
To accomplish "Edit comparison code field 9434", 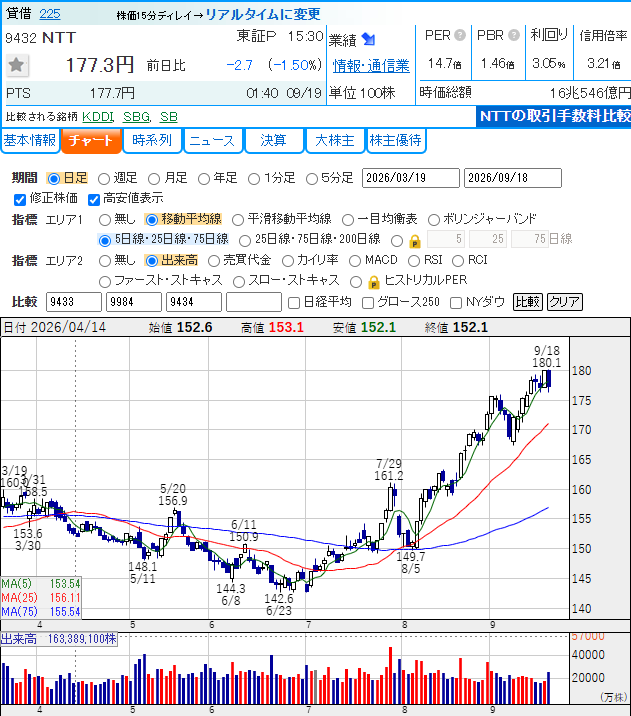I will (194, 302).
